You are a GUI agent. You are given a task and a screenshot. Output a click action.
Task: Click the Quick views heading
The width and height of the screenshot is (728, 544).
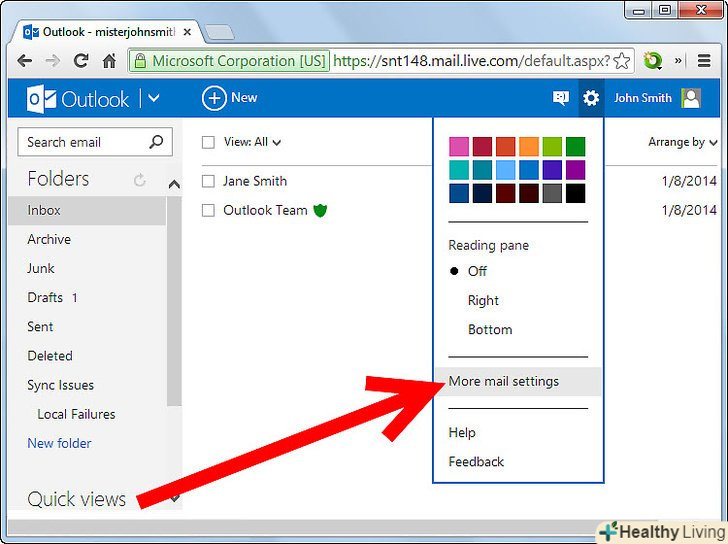coord(77,499)
